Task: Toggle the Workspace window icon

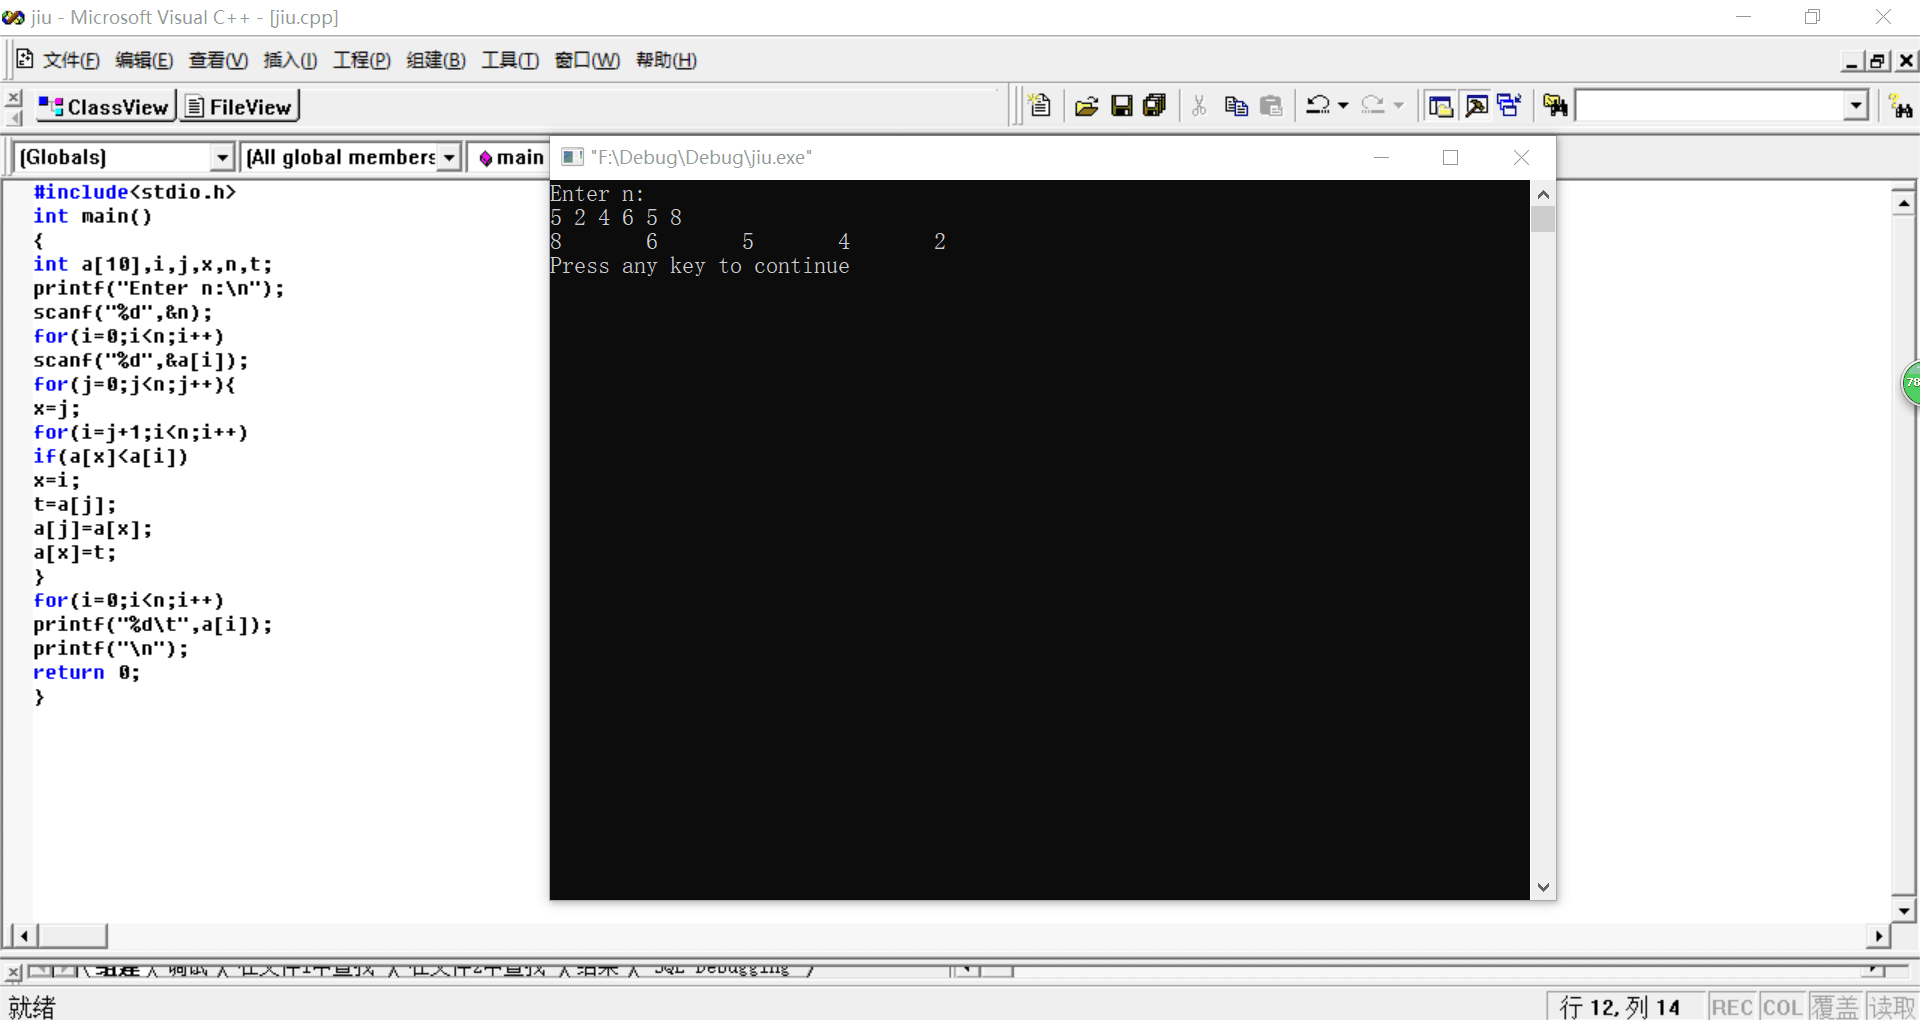Action: pos(1440,105)
